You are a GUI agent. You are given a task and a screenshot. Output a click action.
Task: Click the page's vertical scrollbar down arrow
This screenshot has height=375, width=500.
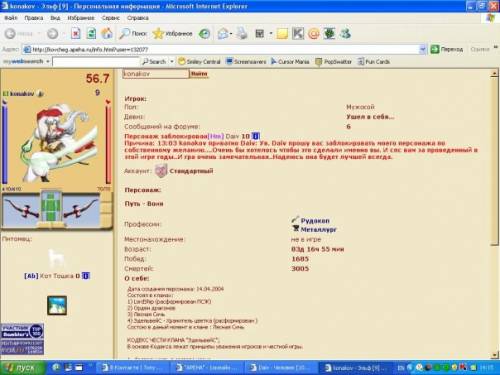pos(495,355)
